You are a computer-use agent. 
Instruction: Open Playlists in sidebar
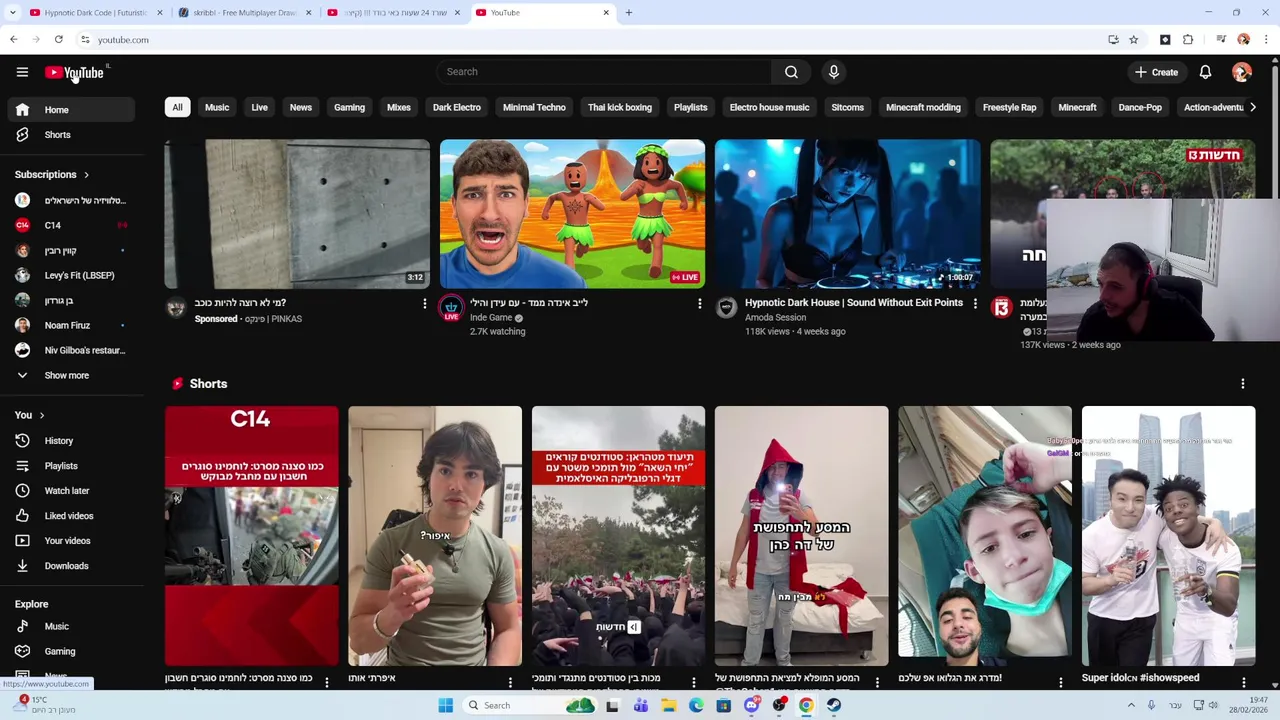[61, 466]
